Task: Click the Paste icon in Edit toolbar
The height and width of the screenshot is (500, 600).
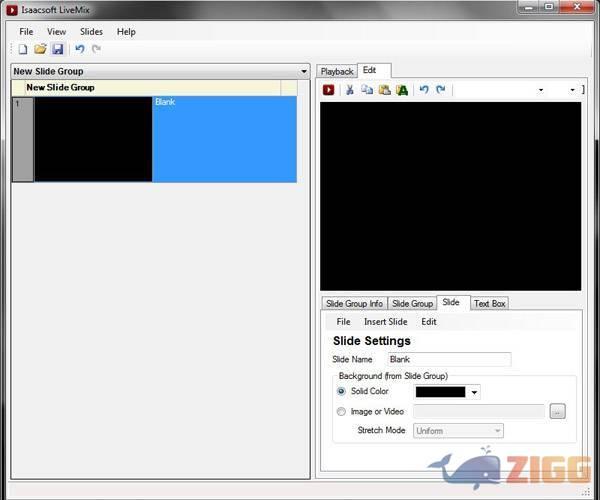Action: coord(384,90)
